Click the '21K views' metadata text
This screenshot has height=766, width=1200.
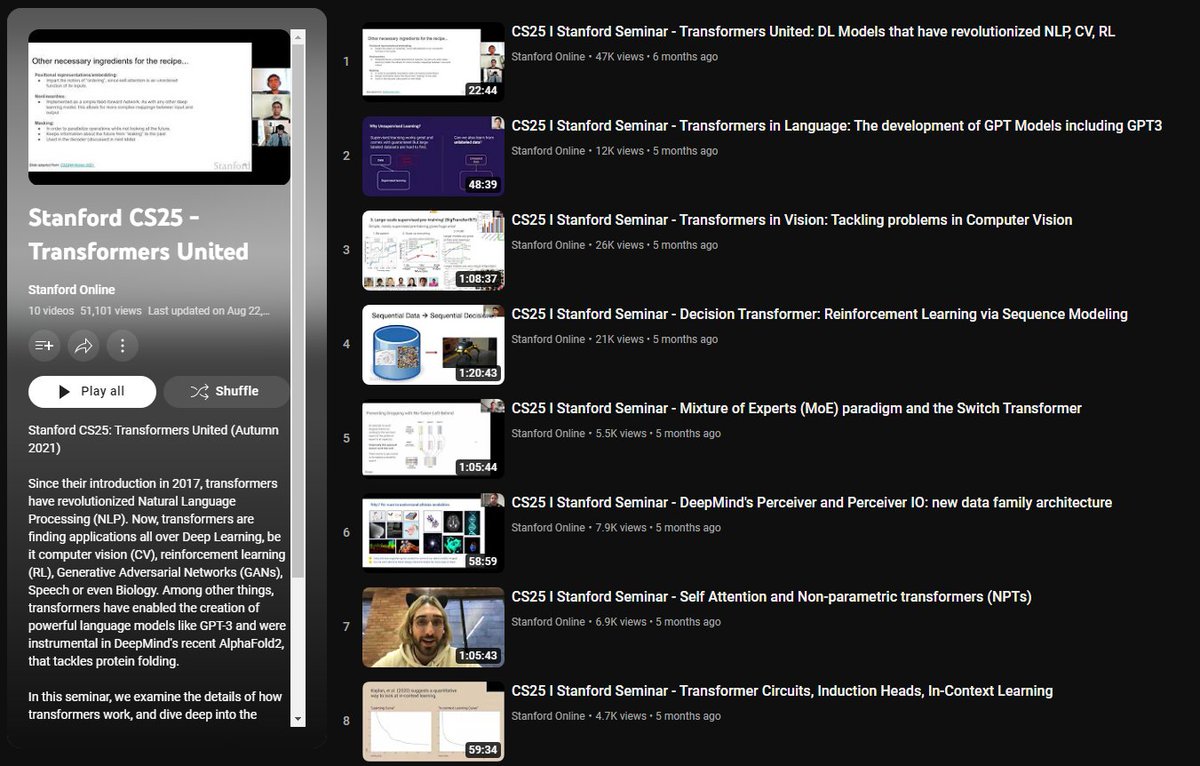pos(619,339)
